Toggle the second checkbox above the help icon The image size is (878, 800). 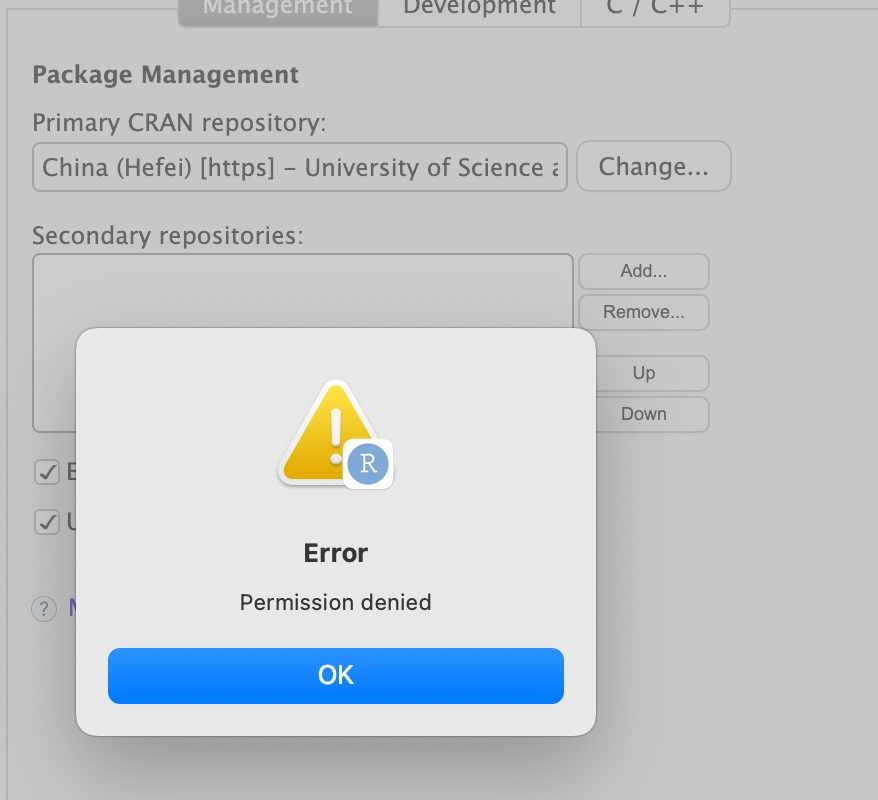[46, 521]
